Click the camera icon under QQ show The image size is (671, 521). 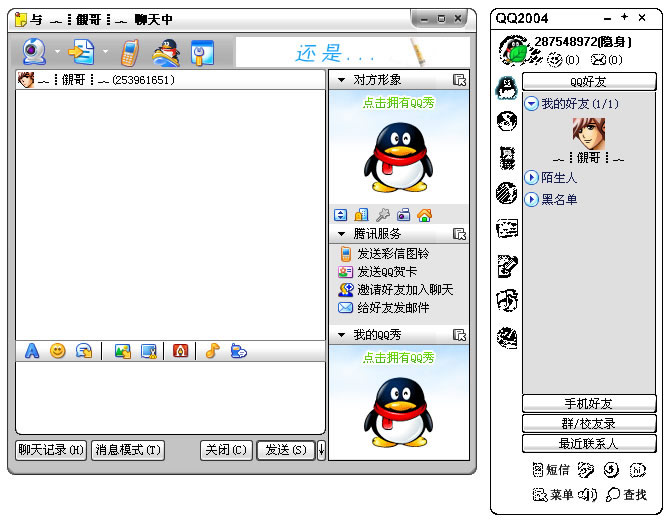coord(403,215)
